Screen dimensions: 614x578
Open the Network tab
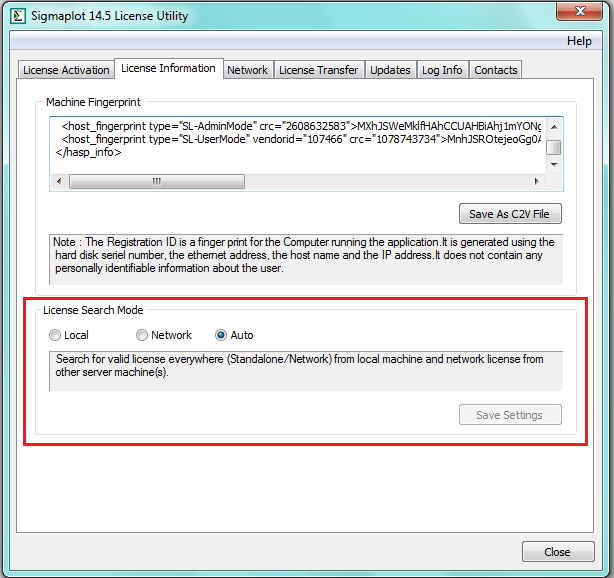pos(247,70)
